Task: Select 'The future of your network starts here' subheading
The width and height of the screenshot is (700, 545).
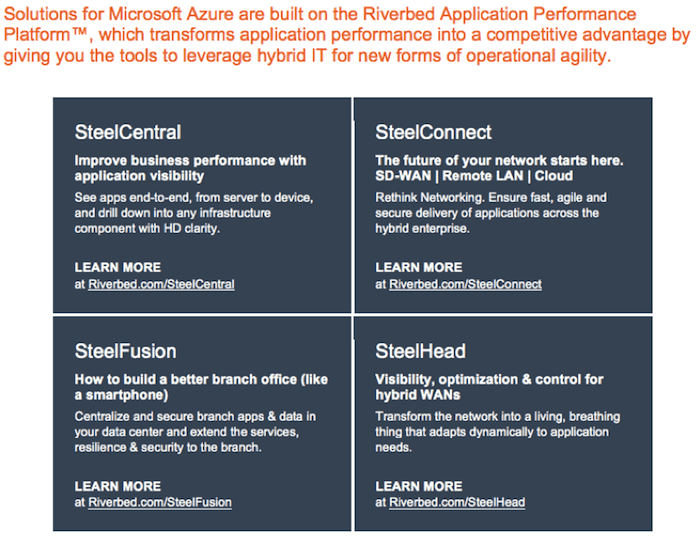Action: 499,161
